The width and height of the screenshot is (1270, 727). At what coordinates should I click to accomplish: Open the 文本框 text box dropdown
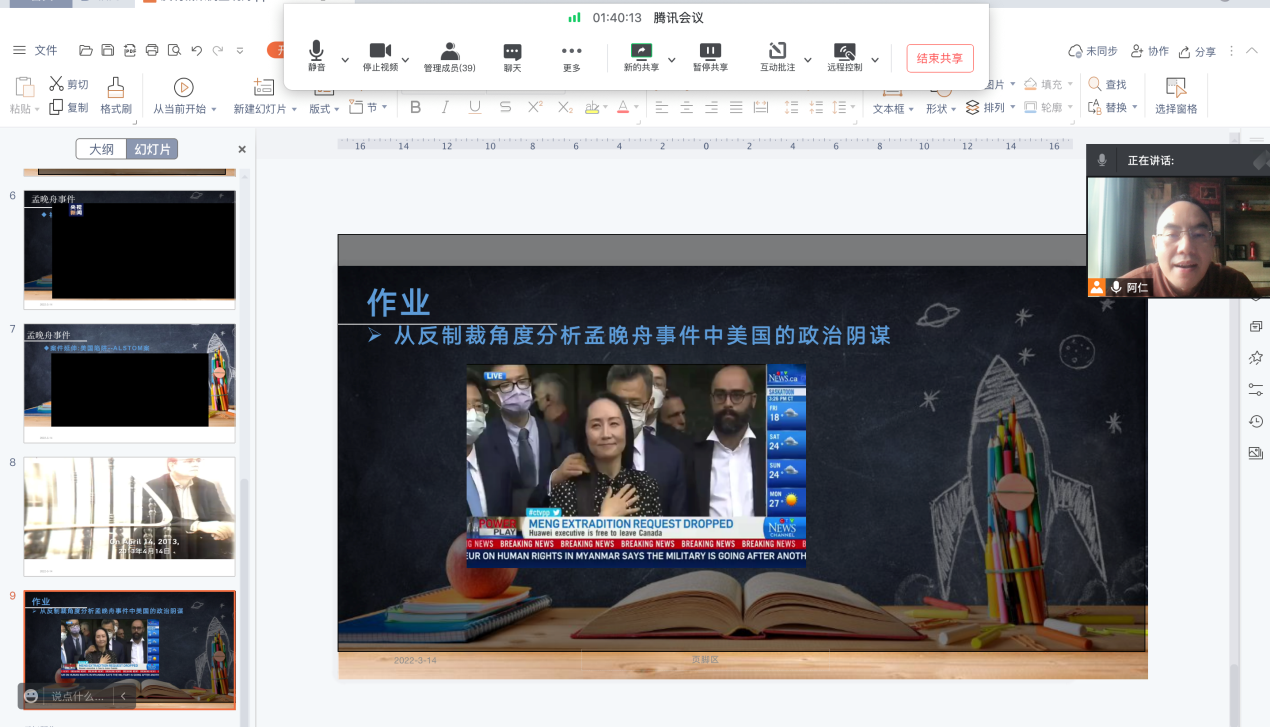(x=888, y=107)
